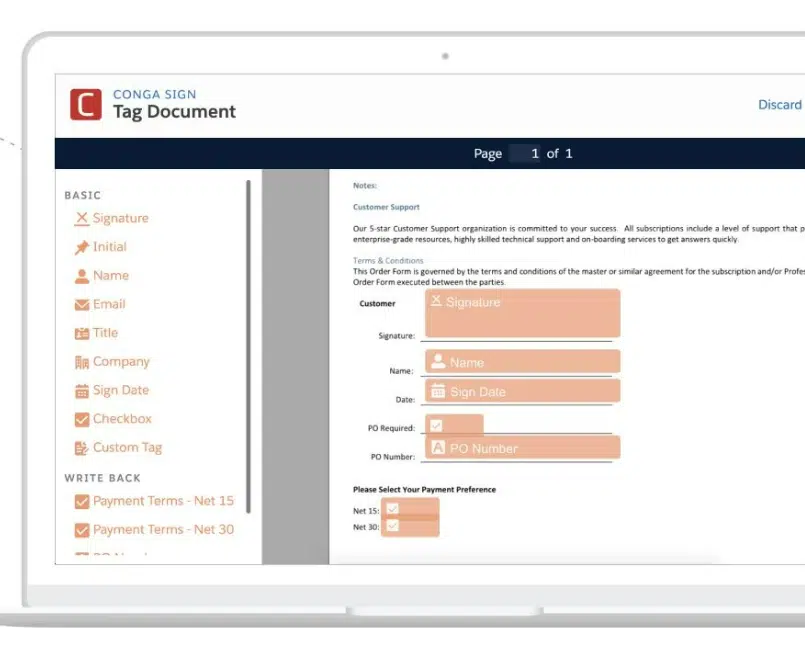The height and width of the screenshot is (647, 805).
Task: Click the A icon on PO Number tag
Action: 438,447
